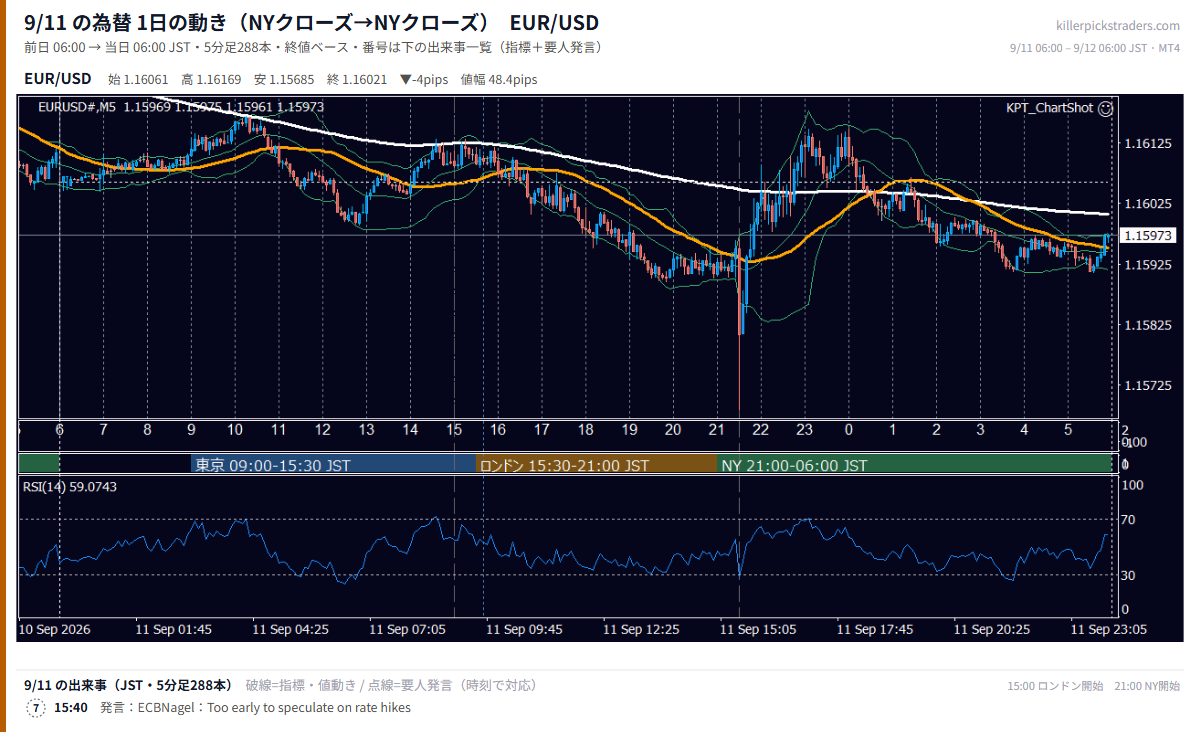The image size is (1200, 732).
Task: Click the '11 Sep 09:45' time label
Action: pyautogui.click(x=524, y=630)
